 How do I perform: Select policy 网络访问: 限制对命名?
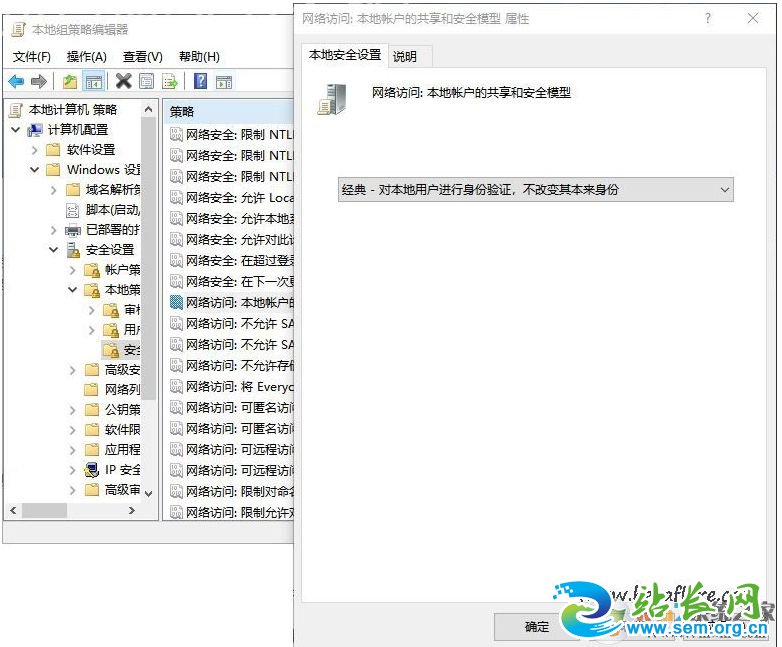pos(232,491)
